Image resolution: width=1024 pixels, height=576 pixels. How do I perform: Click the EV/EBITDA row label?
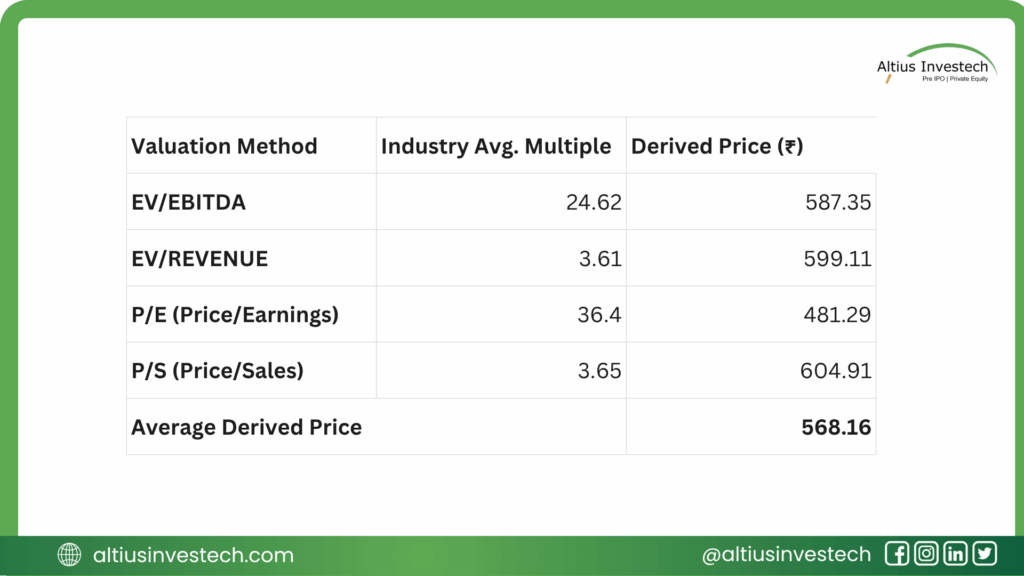click(189, 202)
